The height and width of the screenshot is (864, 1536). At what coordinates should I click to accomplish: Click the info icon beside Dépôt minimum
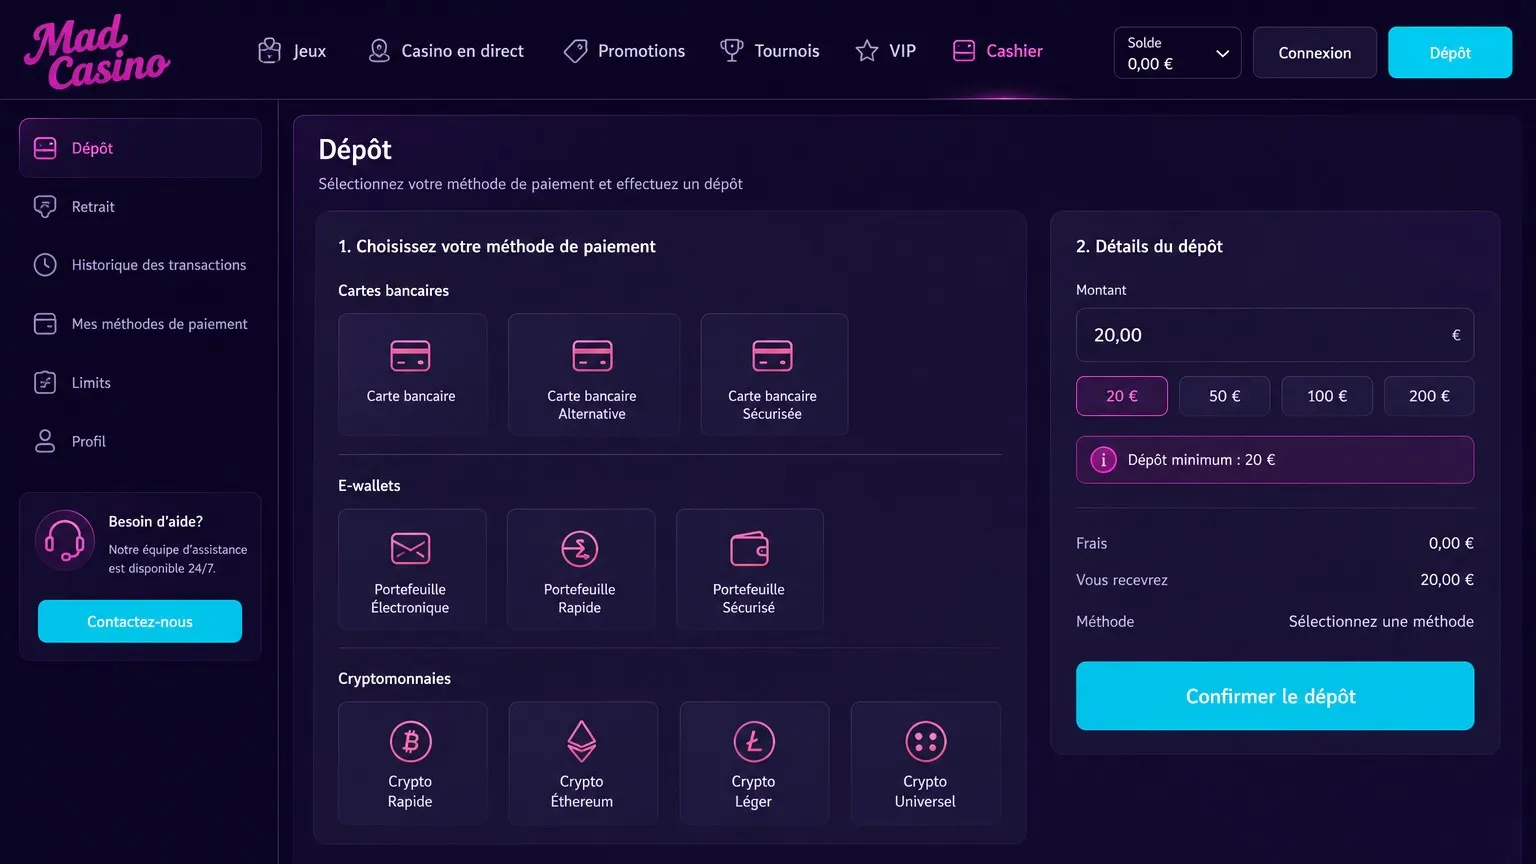(1103, 460)
